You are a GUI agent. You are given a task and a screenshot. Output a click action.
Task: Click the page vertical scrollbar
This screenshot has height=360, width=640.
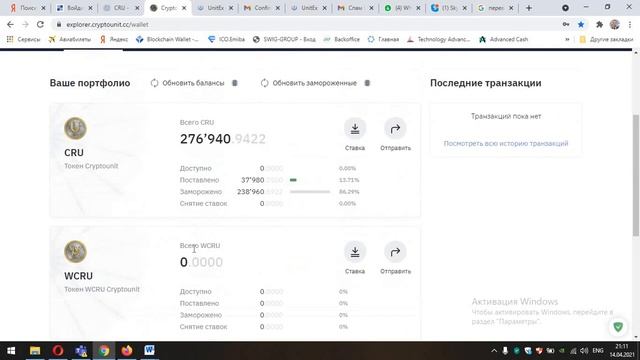coord(636,175)
